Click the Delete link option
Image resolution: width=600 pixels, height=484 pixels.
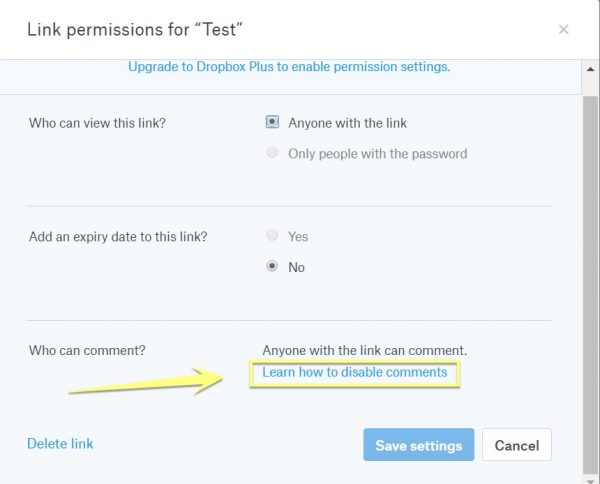[x=60, y=443]
